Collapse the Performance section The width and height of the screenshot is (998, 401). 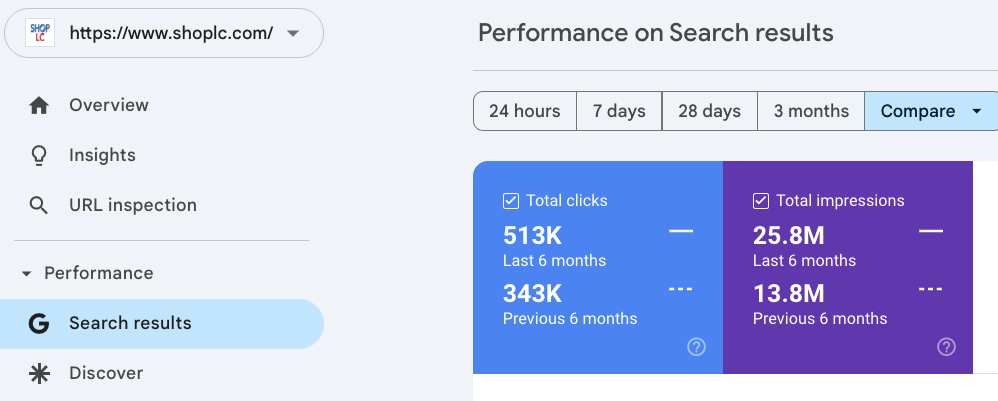[26, 273]
